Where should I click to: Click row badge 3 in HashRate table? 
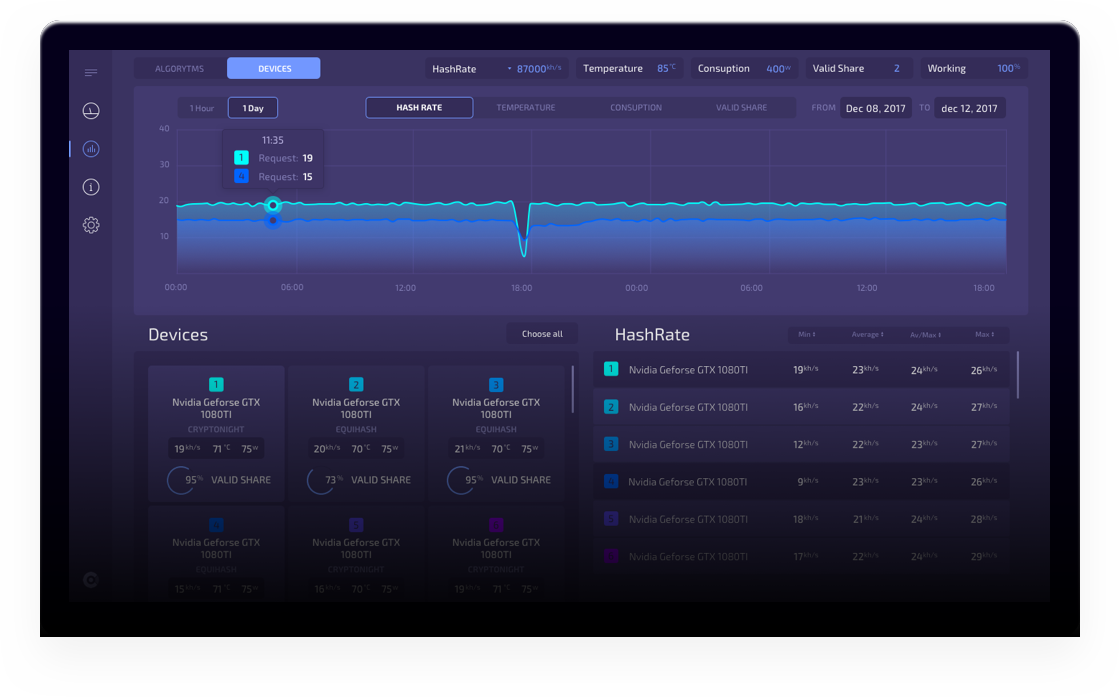point(611,444)
